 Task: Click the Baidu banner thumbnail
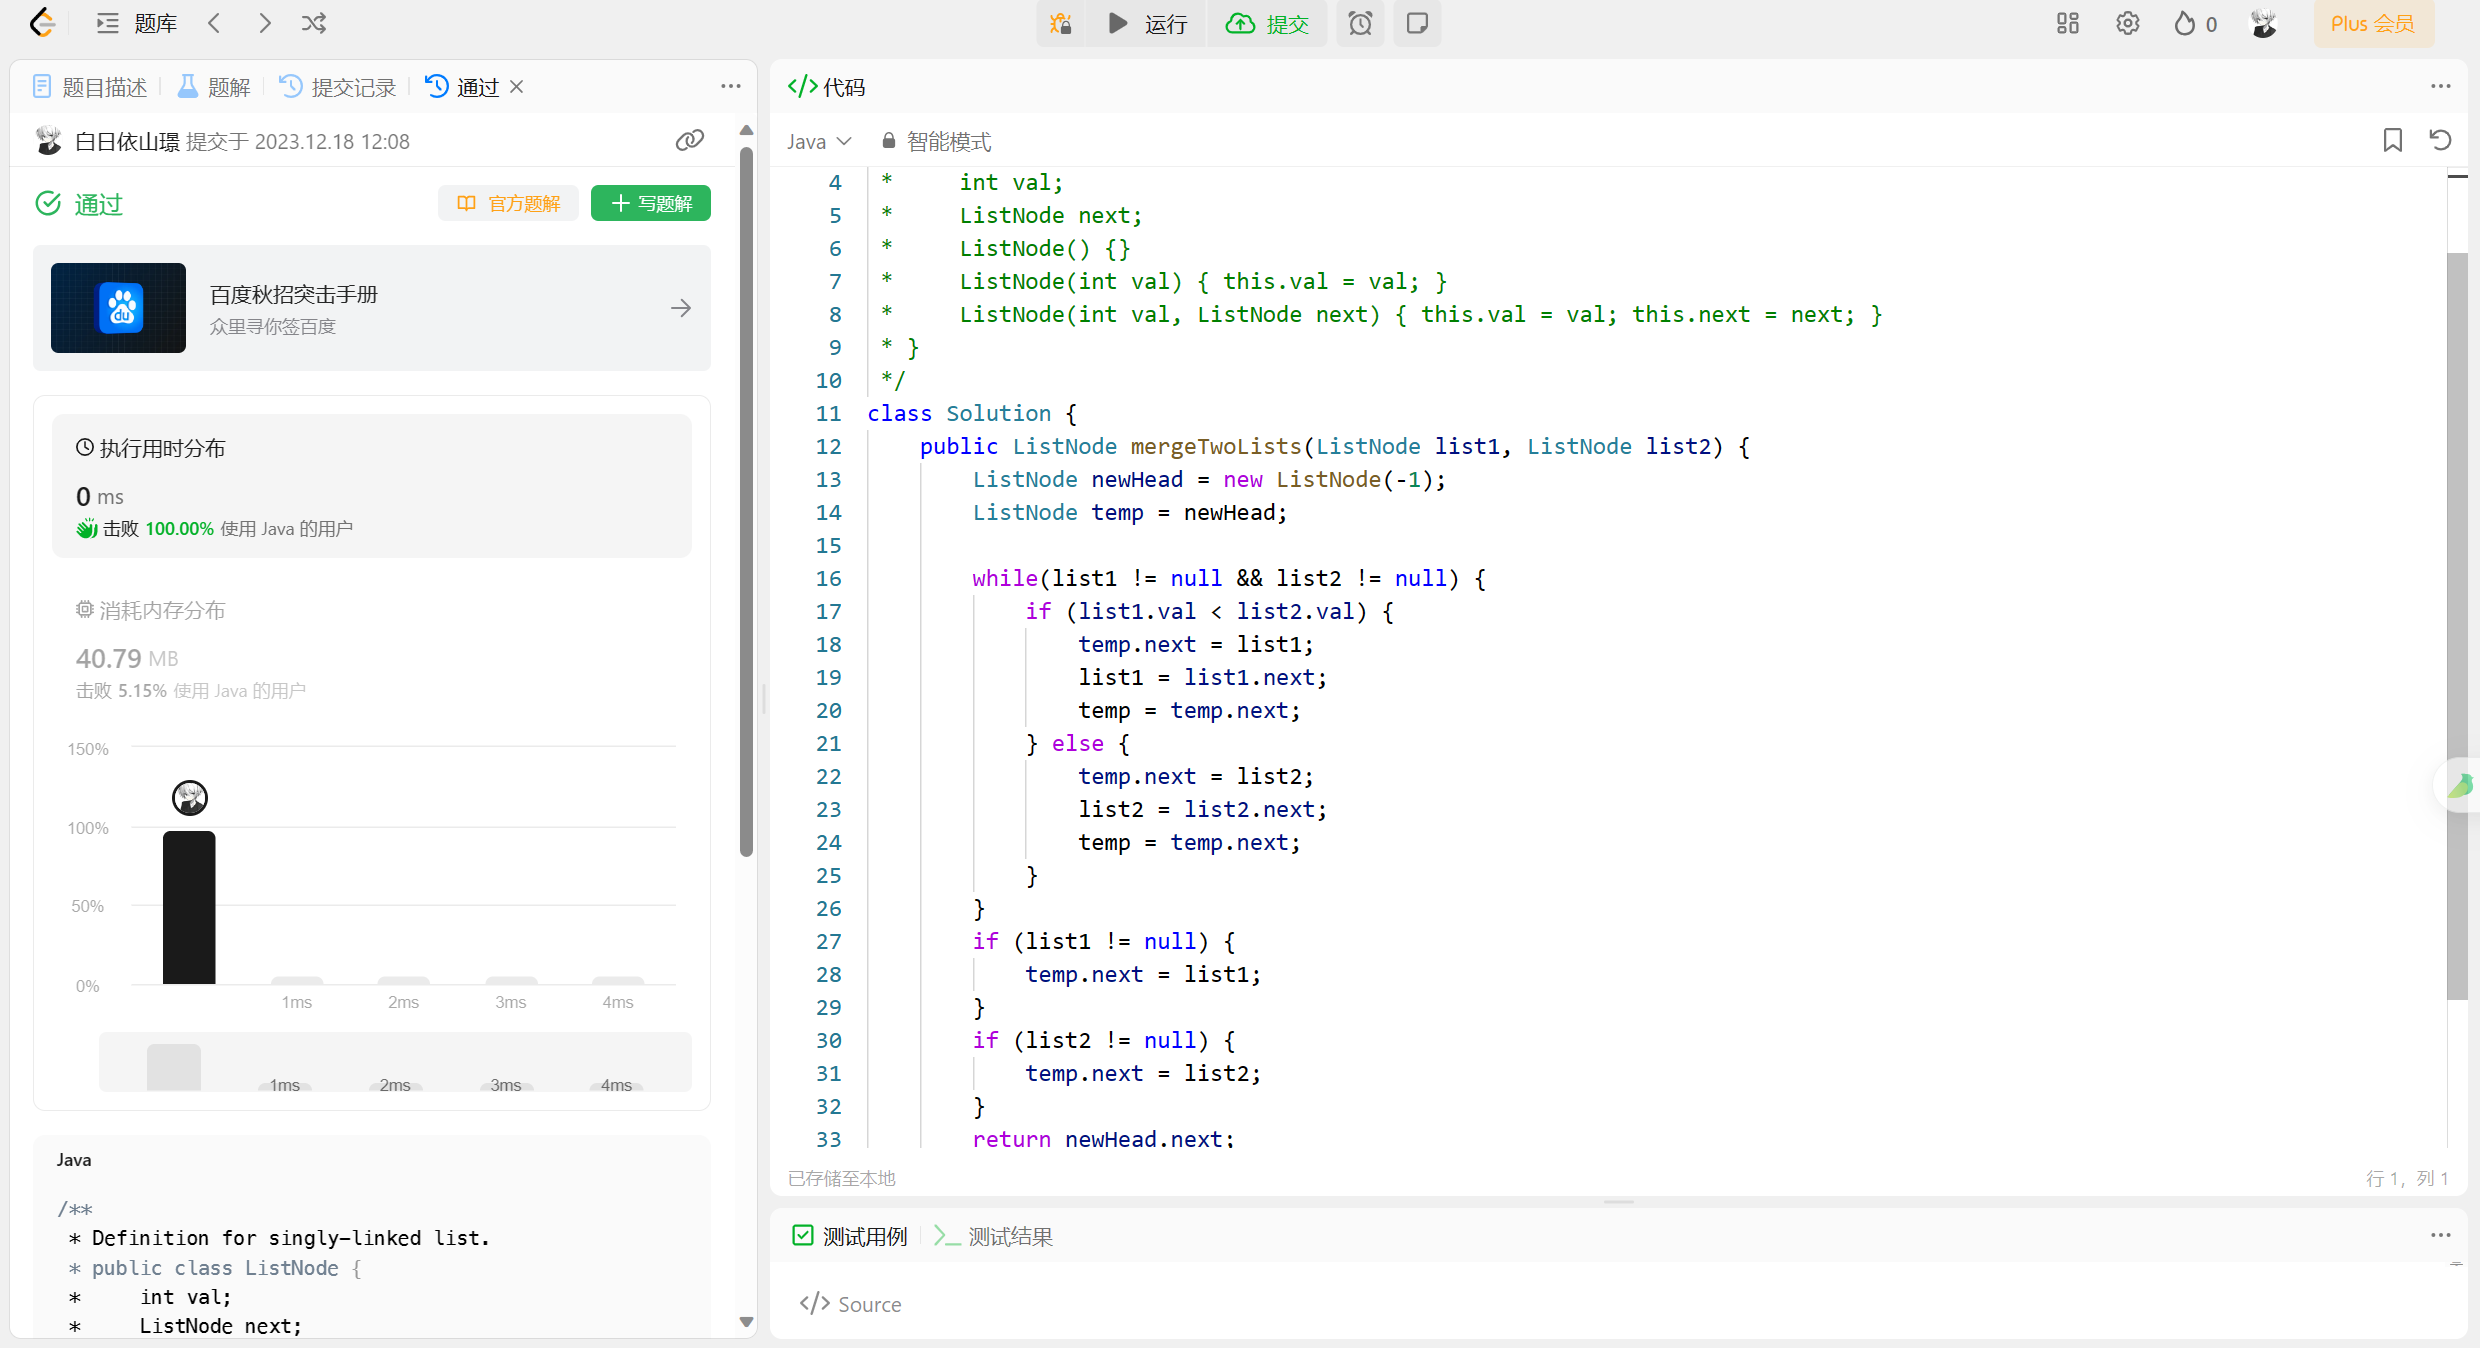click(x=118, y=308)
